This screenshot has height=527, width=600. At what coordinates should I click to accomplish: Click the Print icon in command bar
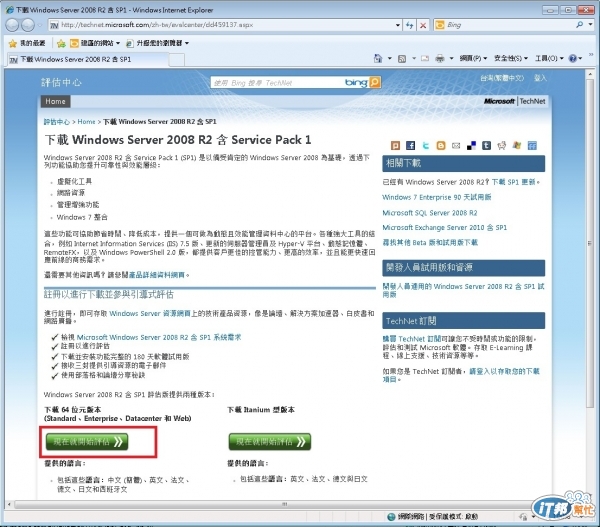point(440,59)
